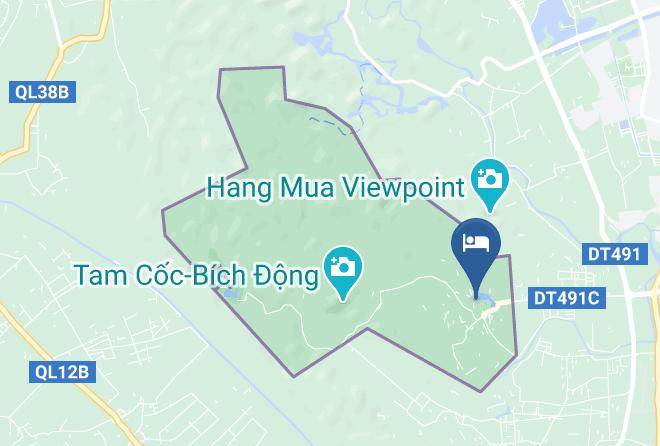Viewport: 660px width, 446px height.
Task: Click the Hang Mua Viewpoint camera pin
Action: click(x=490, y=185)
